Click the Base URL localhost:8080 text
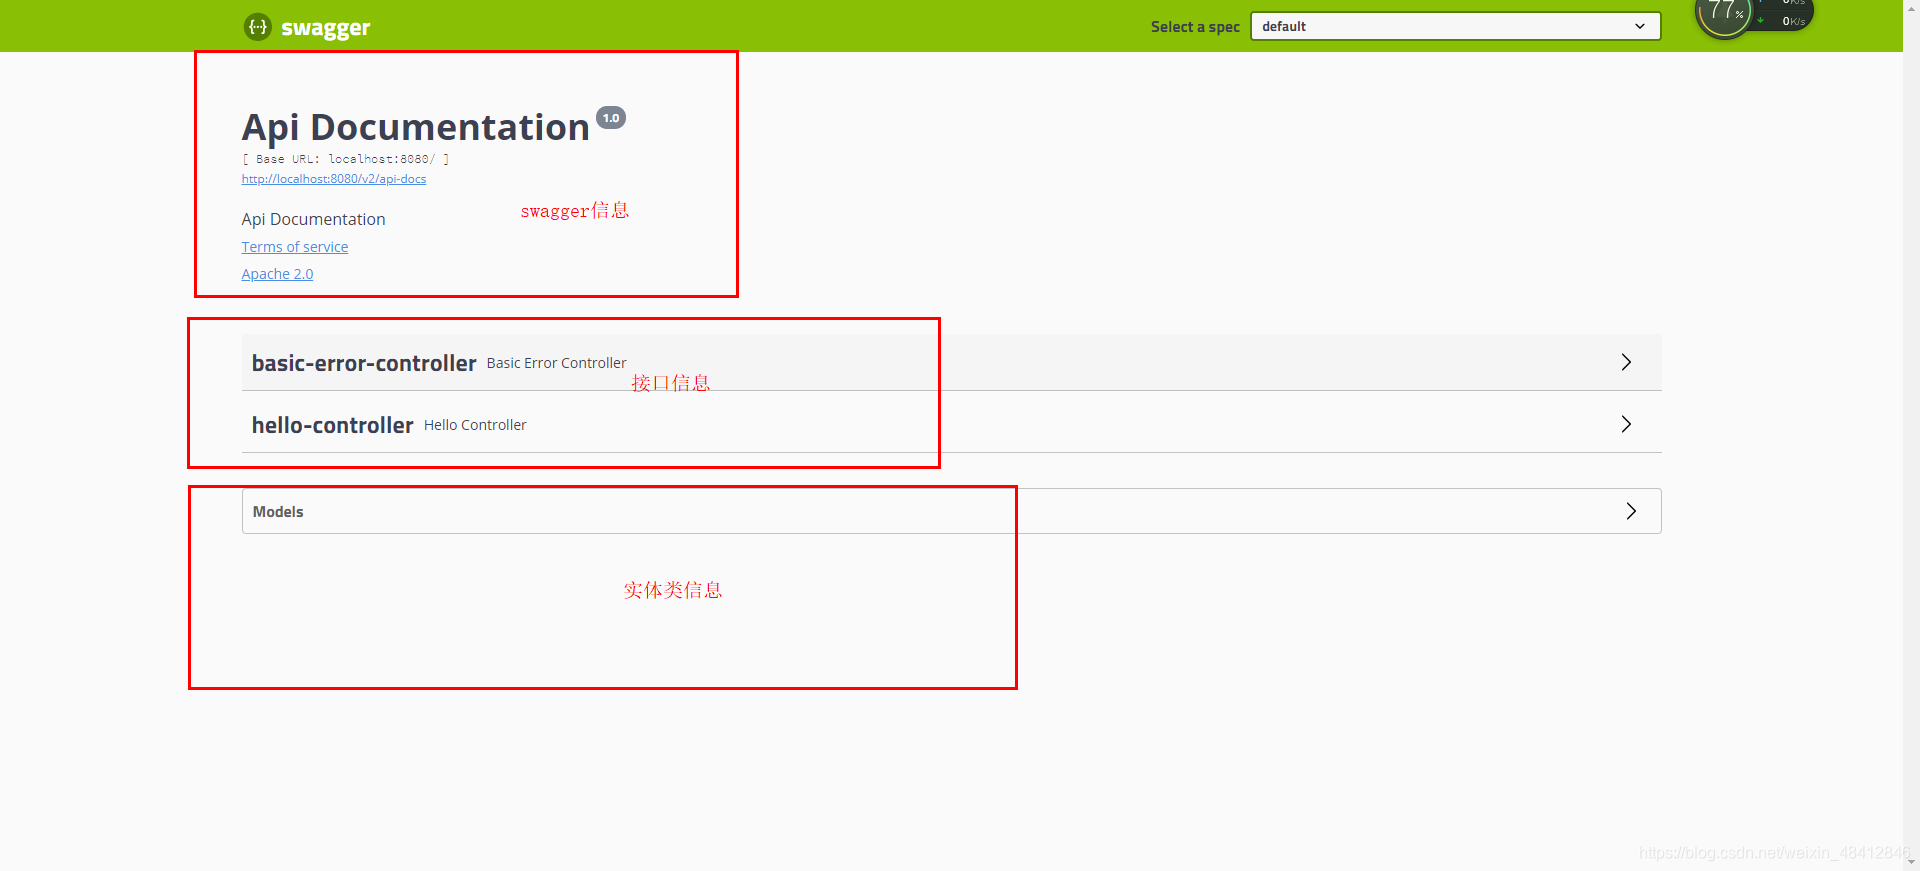Screen dimensions: 1920x871 click(x=345, y=159)
